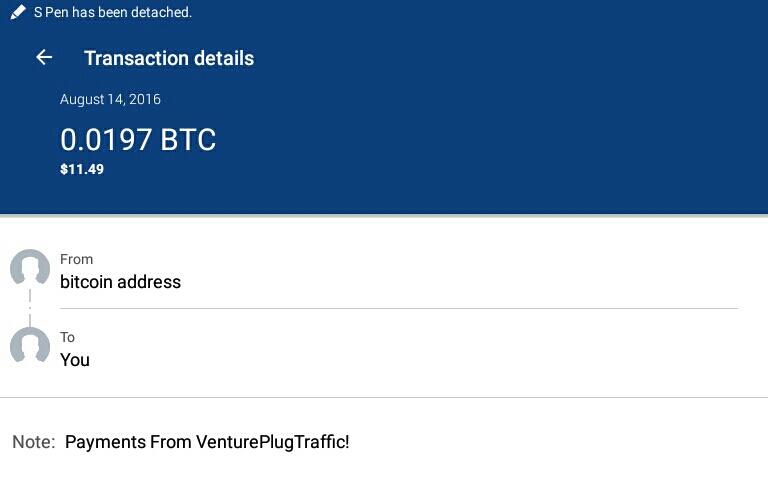
Task: Tap the You recipient entry
Action: tap(75, 360)
